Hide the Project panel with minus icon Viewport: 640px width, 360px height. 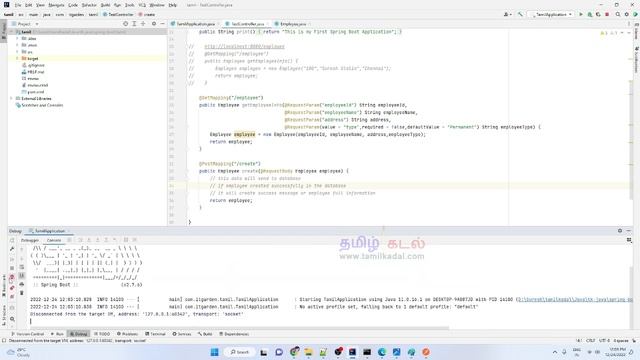162,24
